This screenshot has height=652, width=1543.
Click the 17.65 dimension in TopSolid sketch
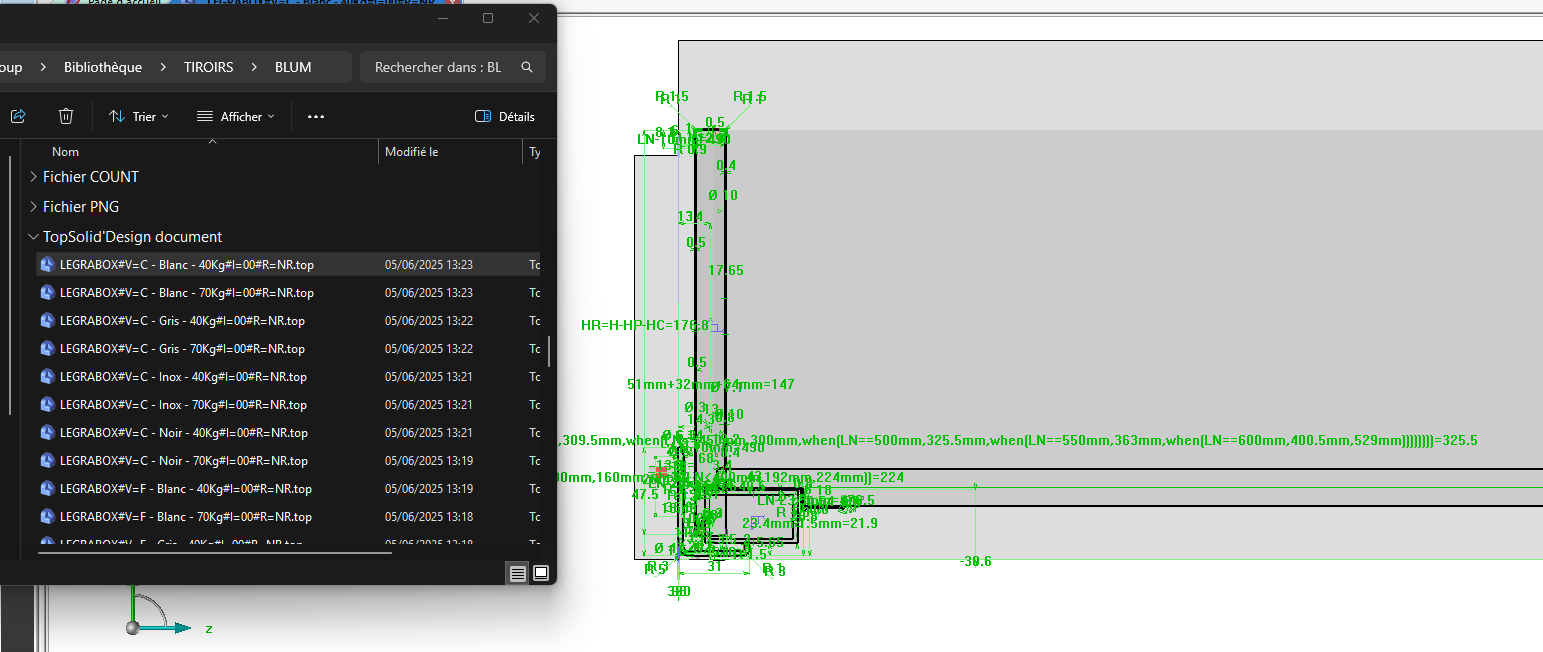[726, 270]
